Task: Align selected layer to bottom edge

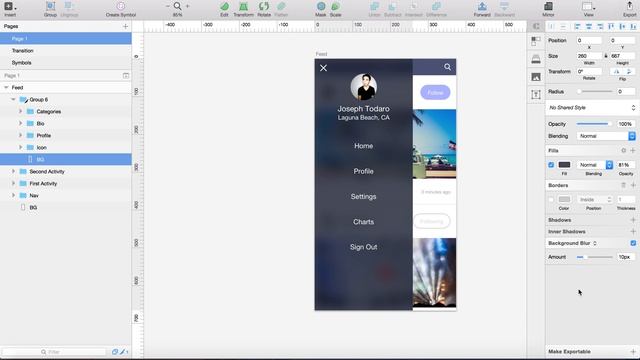Action: [633, 27]
